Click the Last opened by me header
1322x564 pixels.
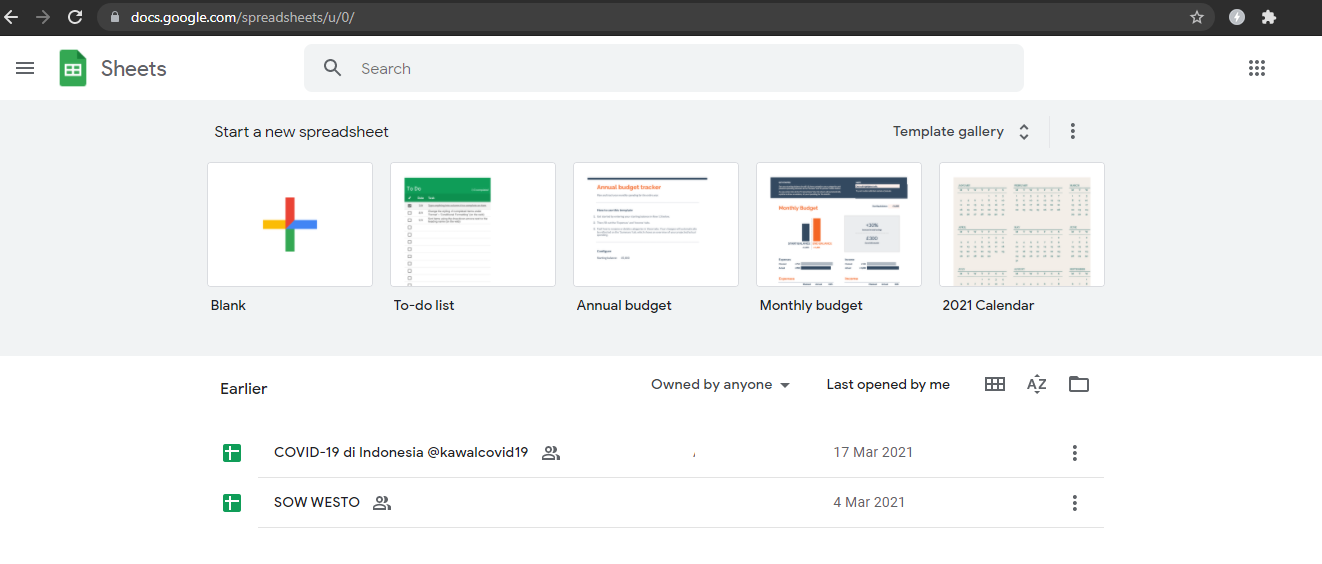[x=888, y=384]
